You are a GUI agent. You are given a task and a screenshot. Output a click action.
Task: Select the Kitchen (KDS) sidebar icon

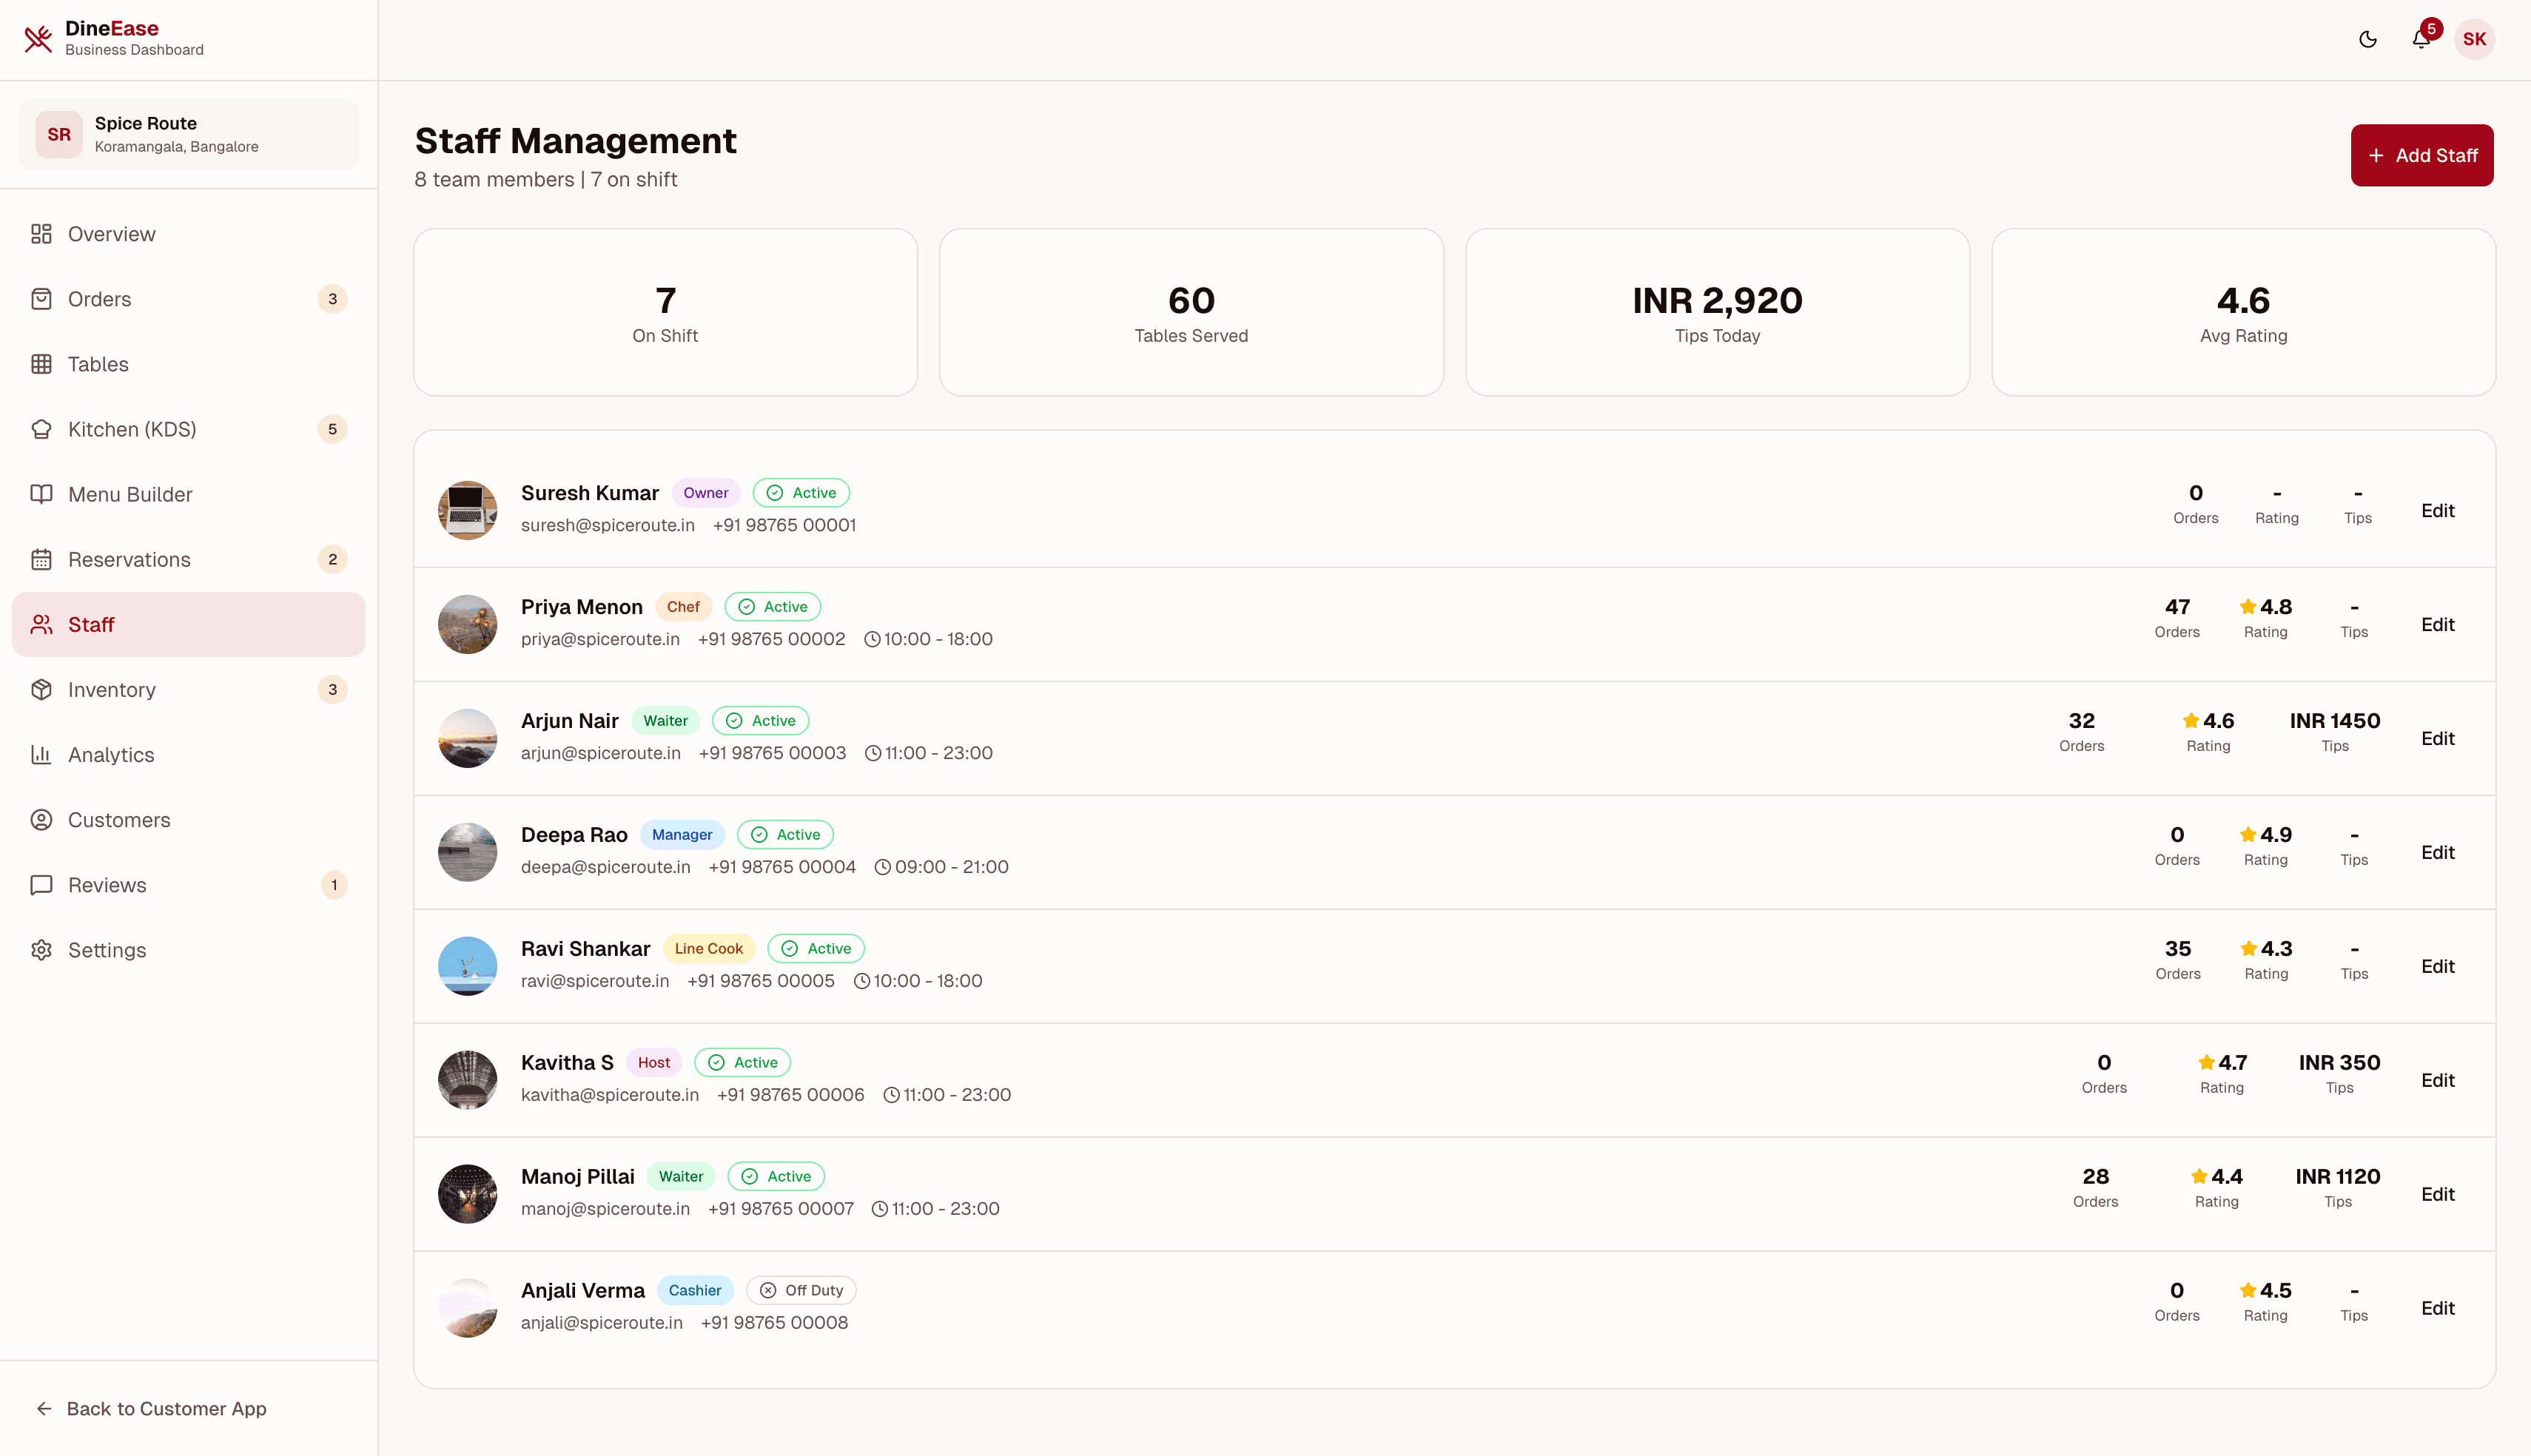pyautogui.click(x=41, y=429)
